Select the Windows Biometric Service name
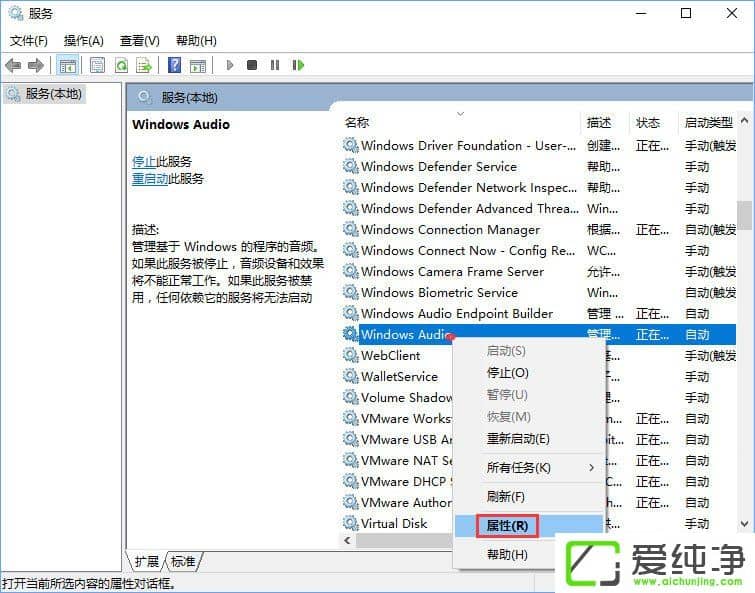 coord(439,293)
